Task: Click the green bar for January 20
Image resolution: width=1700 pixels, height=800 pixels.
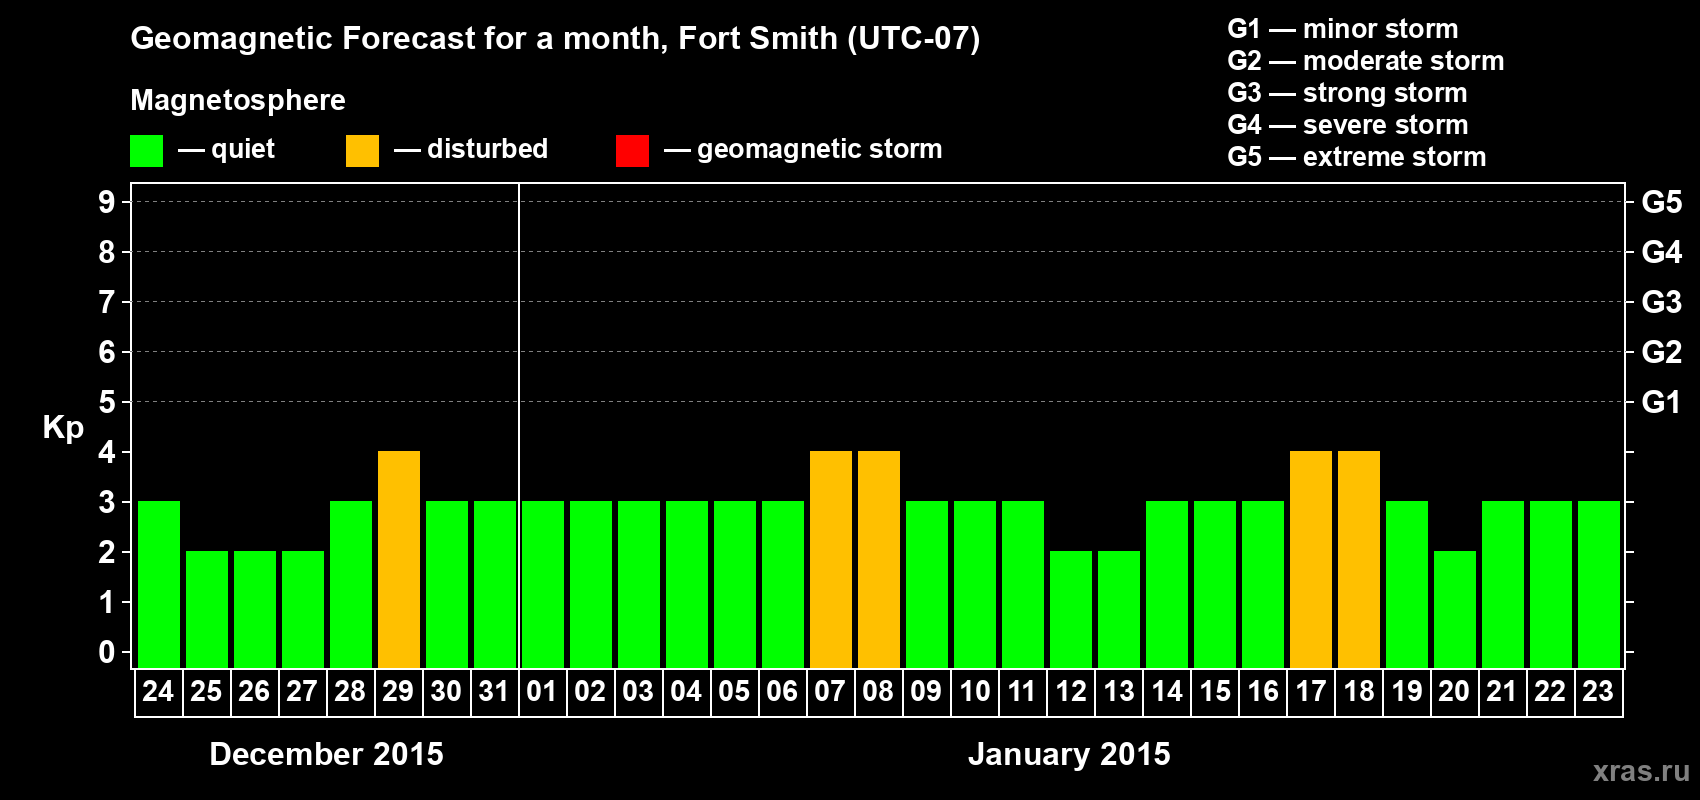Action: coord(1455,609)
